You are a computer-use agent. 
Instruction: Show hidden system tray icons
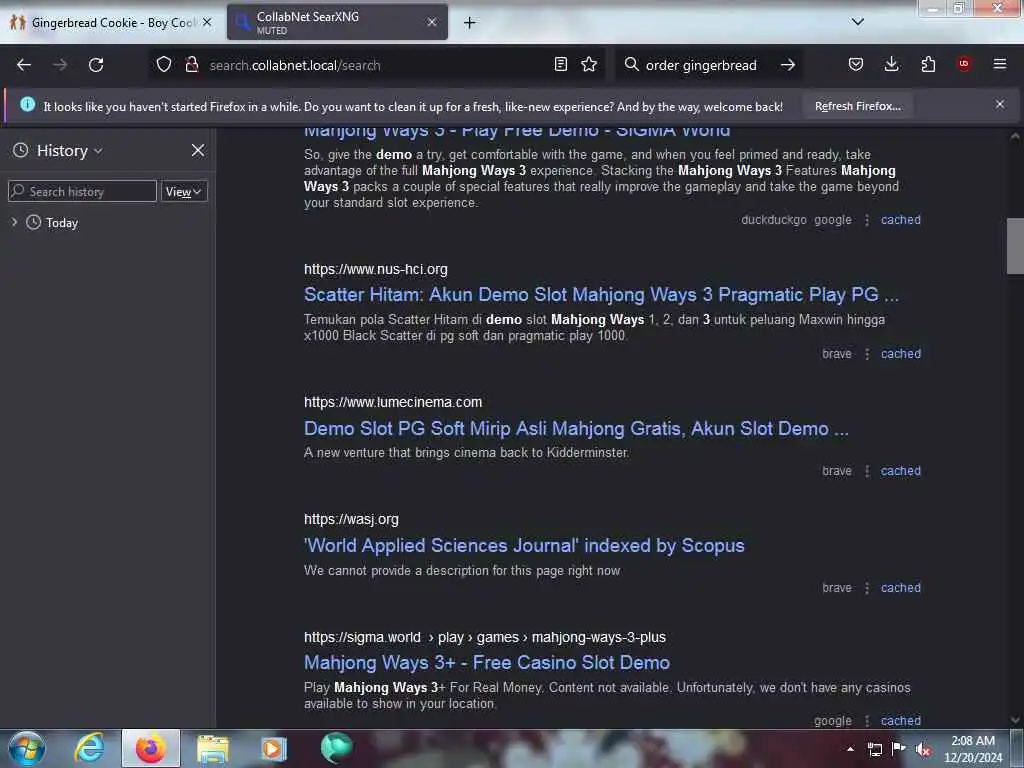850,749
